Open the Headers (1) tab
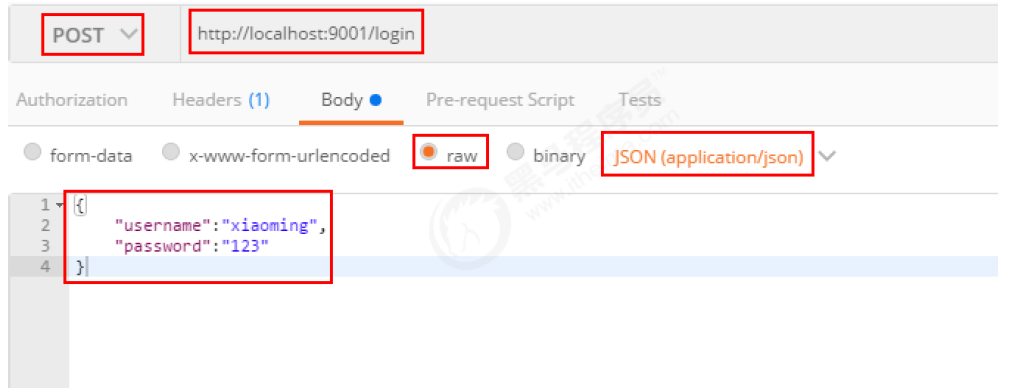Image resolution: width=1031 pixels, height=388 pixels. tap(221, 100)
